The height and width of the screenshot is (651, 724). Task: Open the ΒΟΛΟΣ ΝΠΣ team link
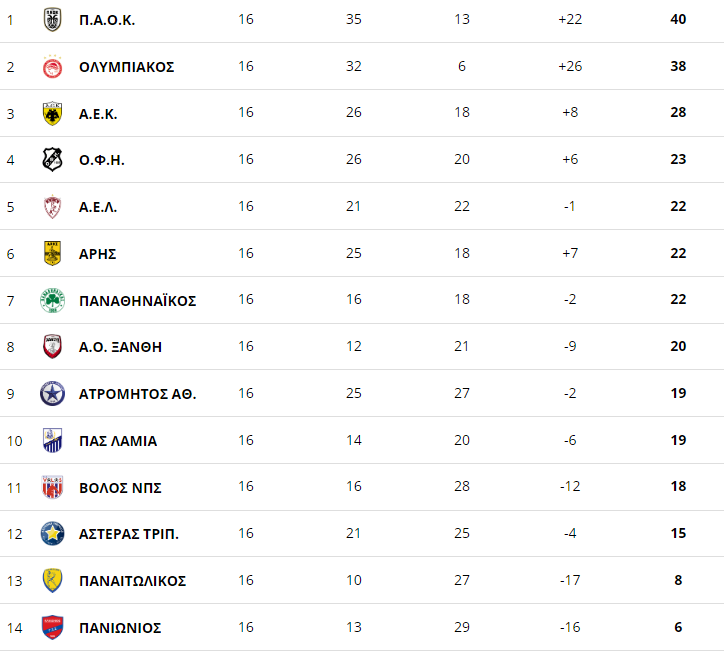coord(120,488)
